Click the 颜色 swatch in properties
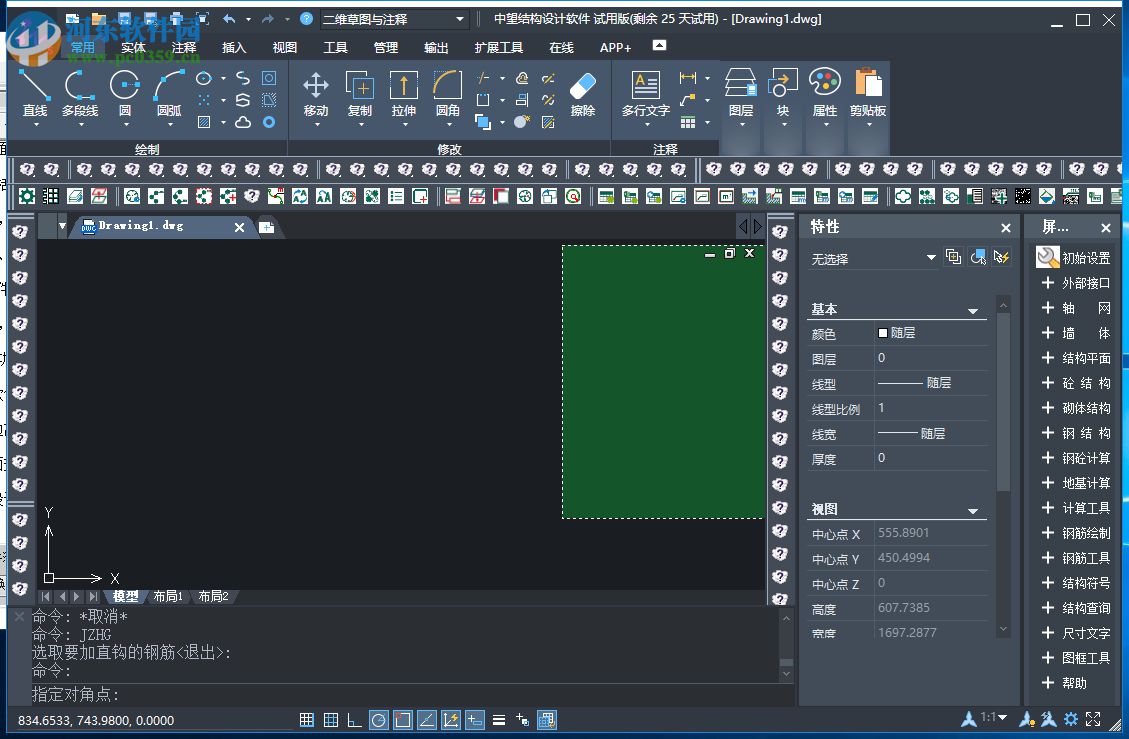 click(x=883, y=333)
